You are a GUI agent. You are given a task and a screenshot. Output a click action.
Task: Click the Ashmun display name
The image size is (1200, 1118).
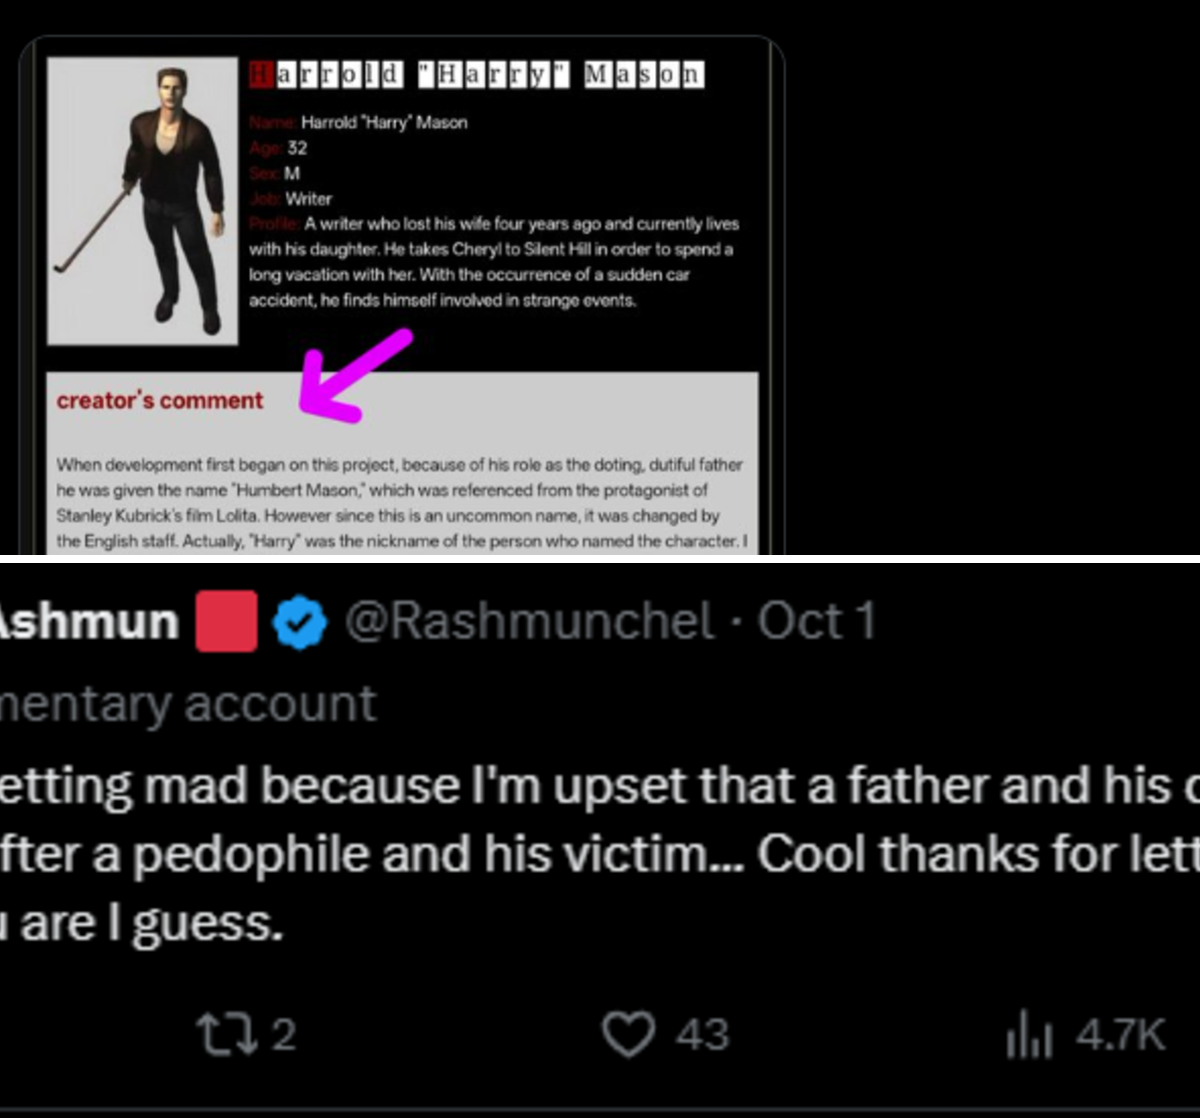[x=90, y=622]
